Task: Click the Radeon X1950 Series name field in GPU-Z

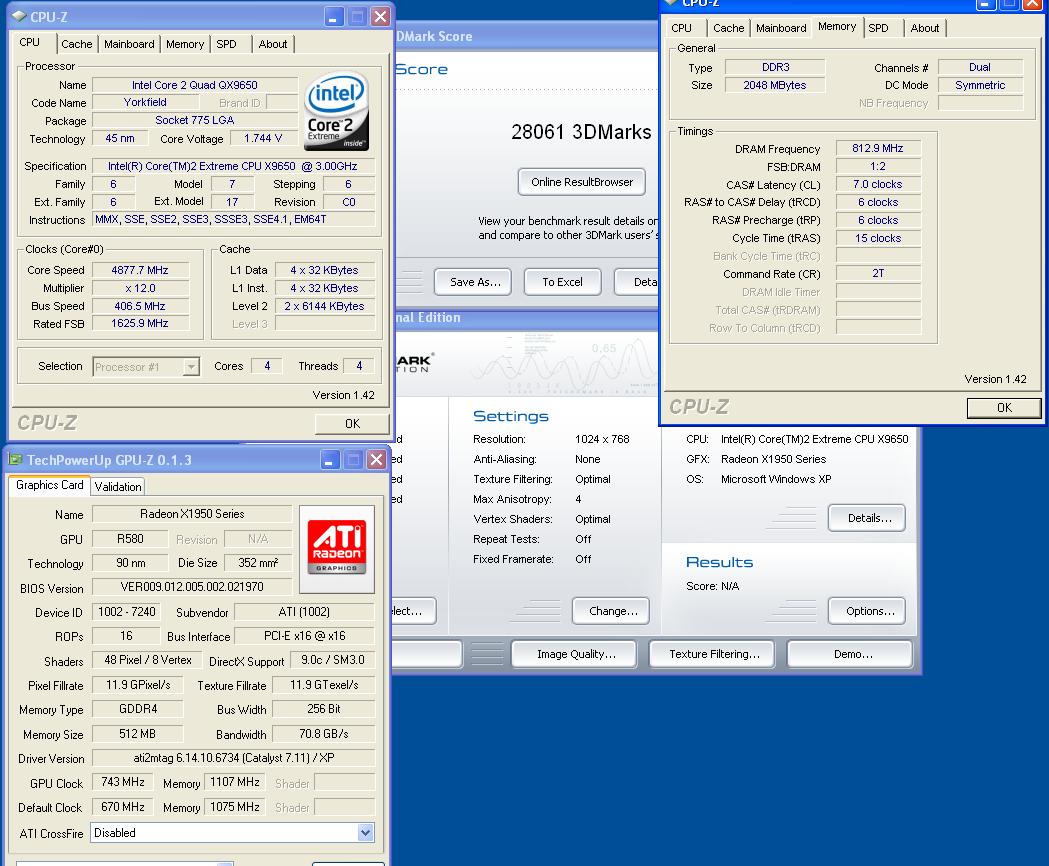Action: point(192,514)
